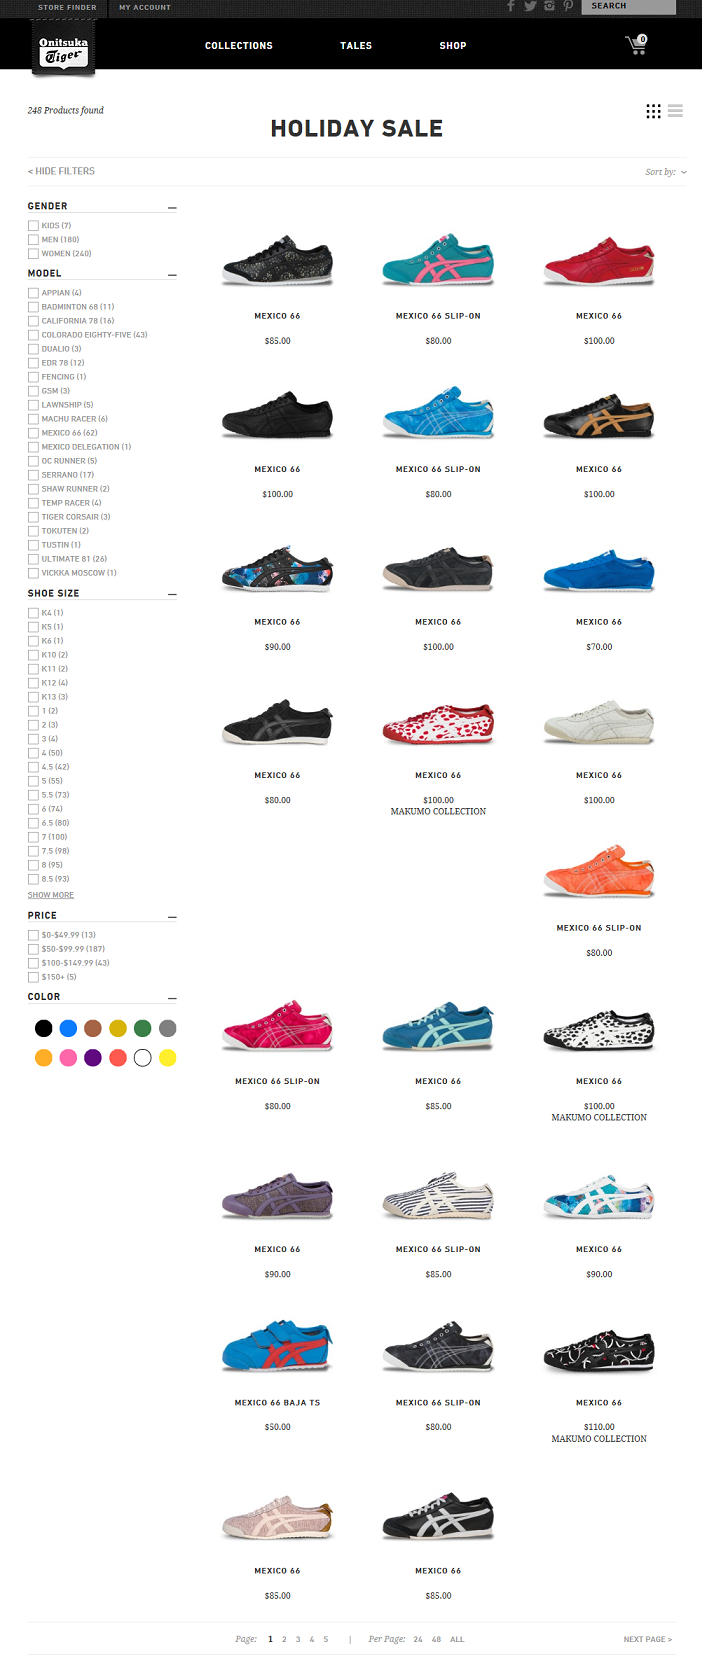Enable the Mexico 66 model filter
Image resolution: width=702 pixels, height=1672 pixels.
[x=33, y=433]
